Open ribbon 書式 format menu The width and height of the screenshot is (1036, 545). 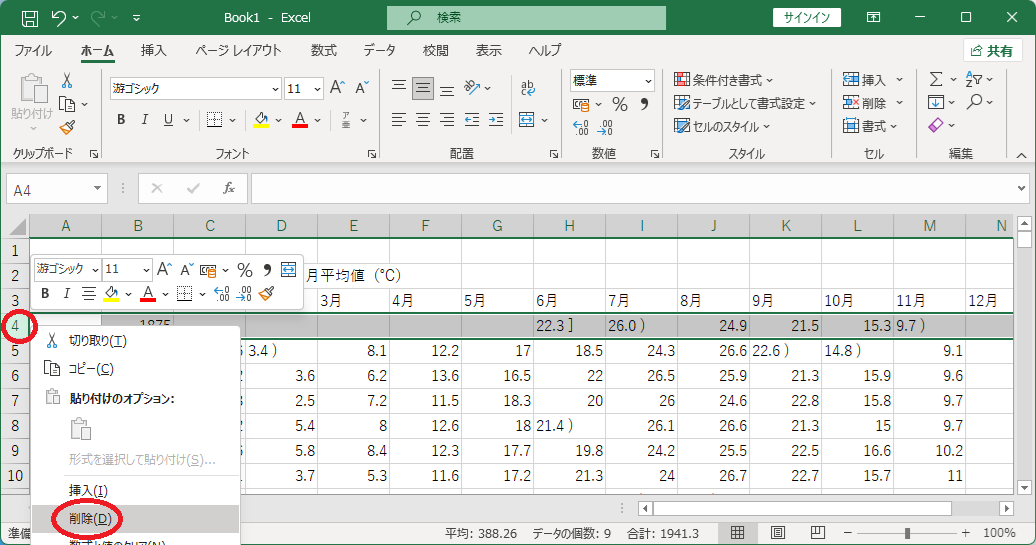pos(870,126)
